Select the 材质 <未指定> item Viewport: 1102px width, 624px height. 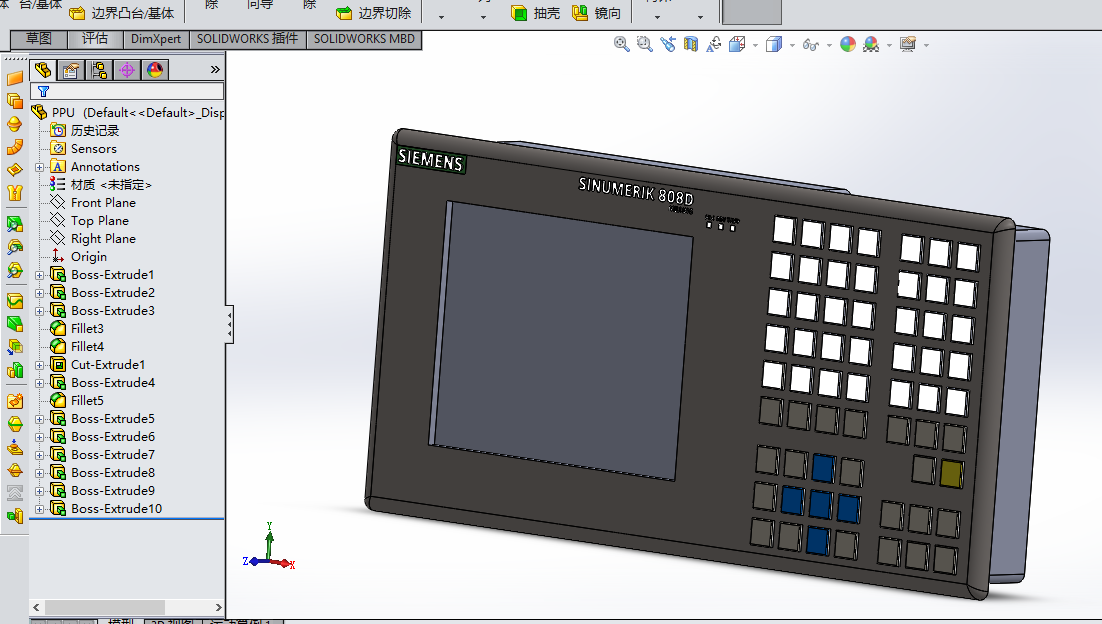tap(111, 185)
